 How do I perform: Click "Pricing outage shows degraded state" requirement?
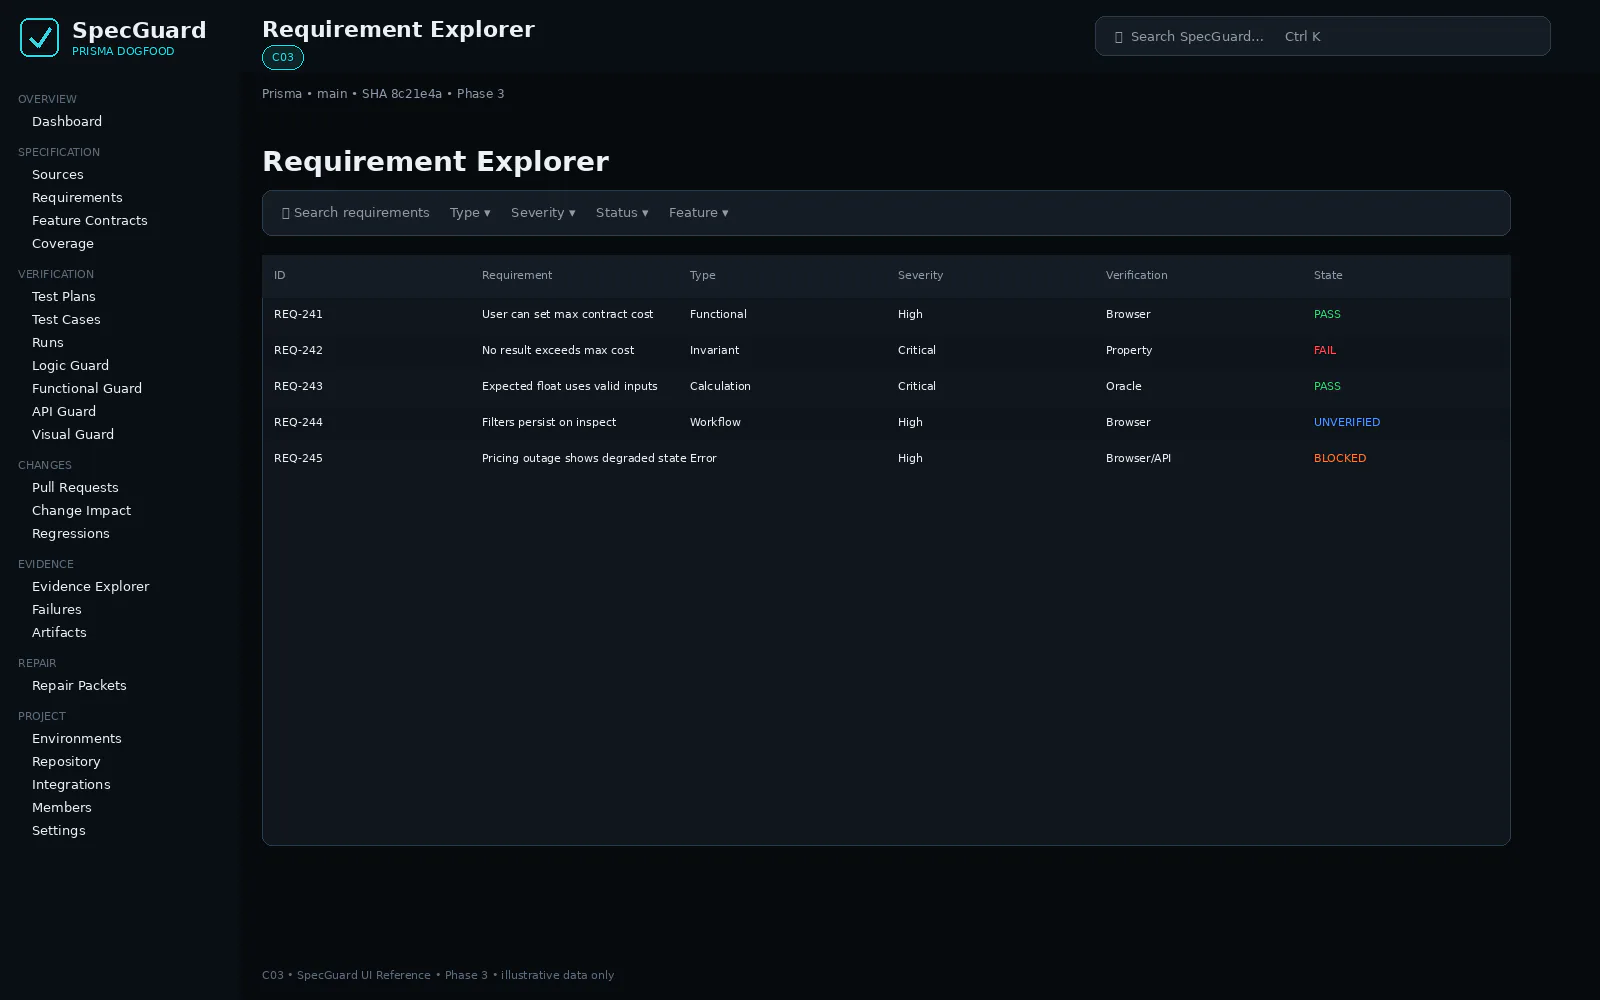(x=584, y=458)
